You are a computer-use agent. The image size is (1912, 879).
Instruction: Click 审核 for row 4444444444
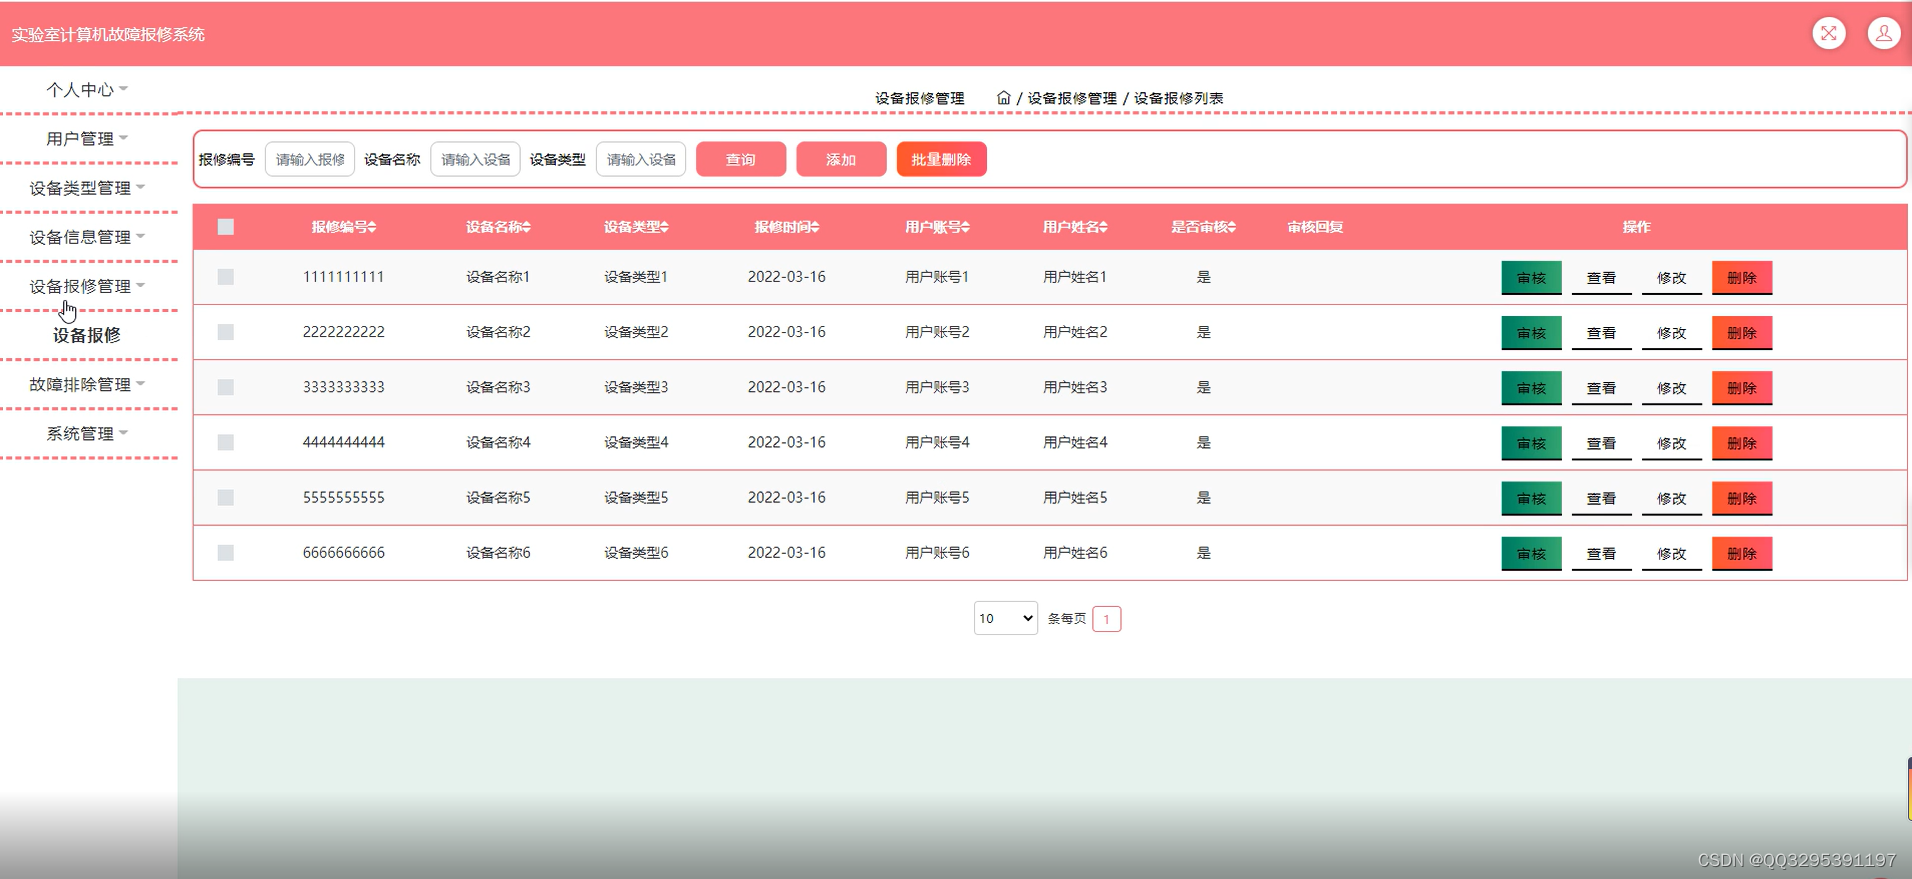coord(1531,443)
